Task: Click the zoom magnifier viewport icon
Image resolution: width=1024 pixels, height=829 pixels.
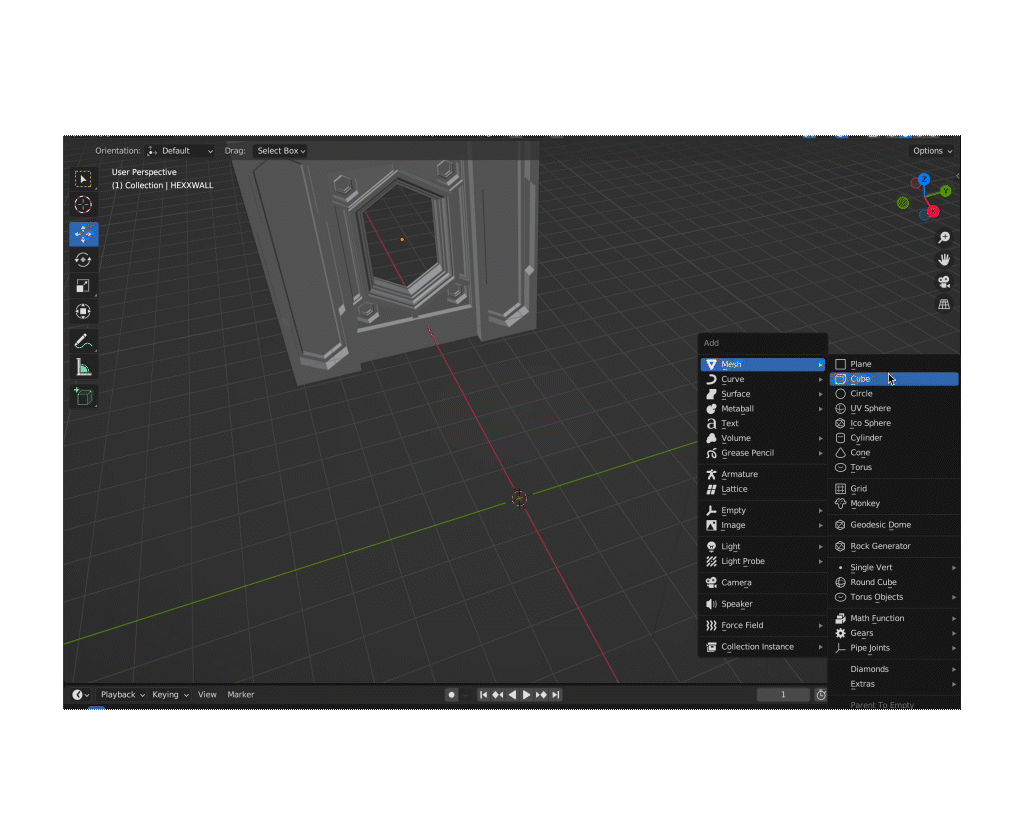Action: click(944, 238)
